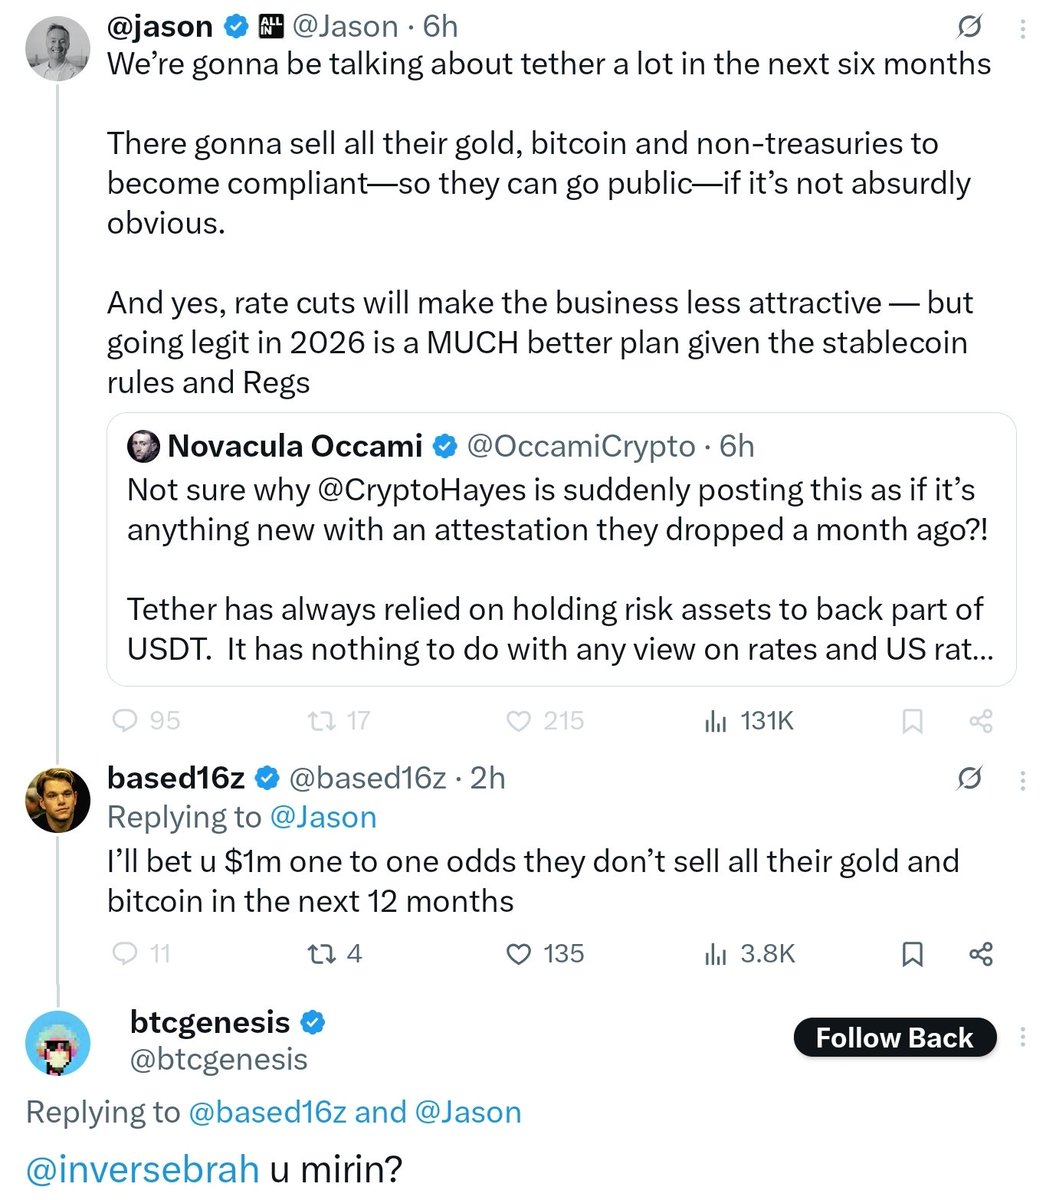Bookmark @jason's tether post
The width and height of the screenshot is (1046, 1200).
[912, 722]
